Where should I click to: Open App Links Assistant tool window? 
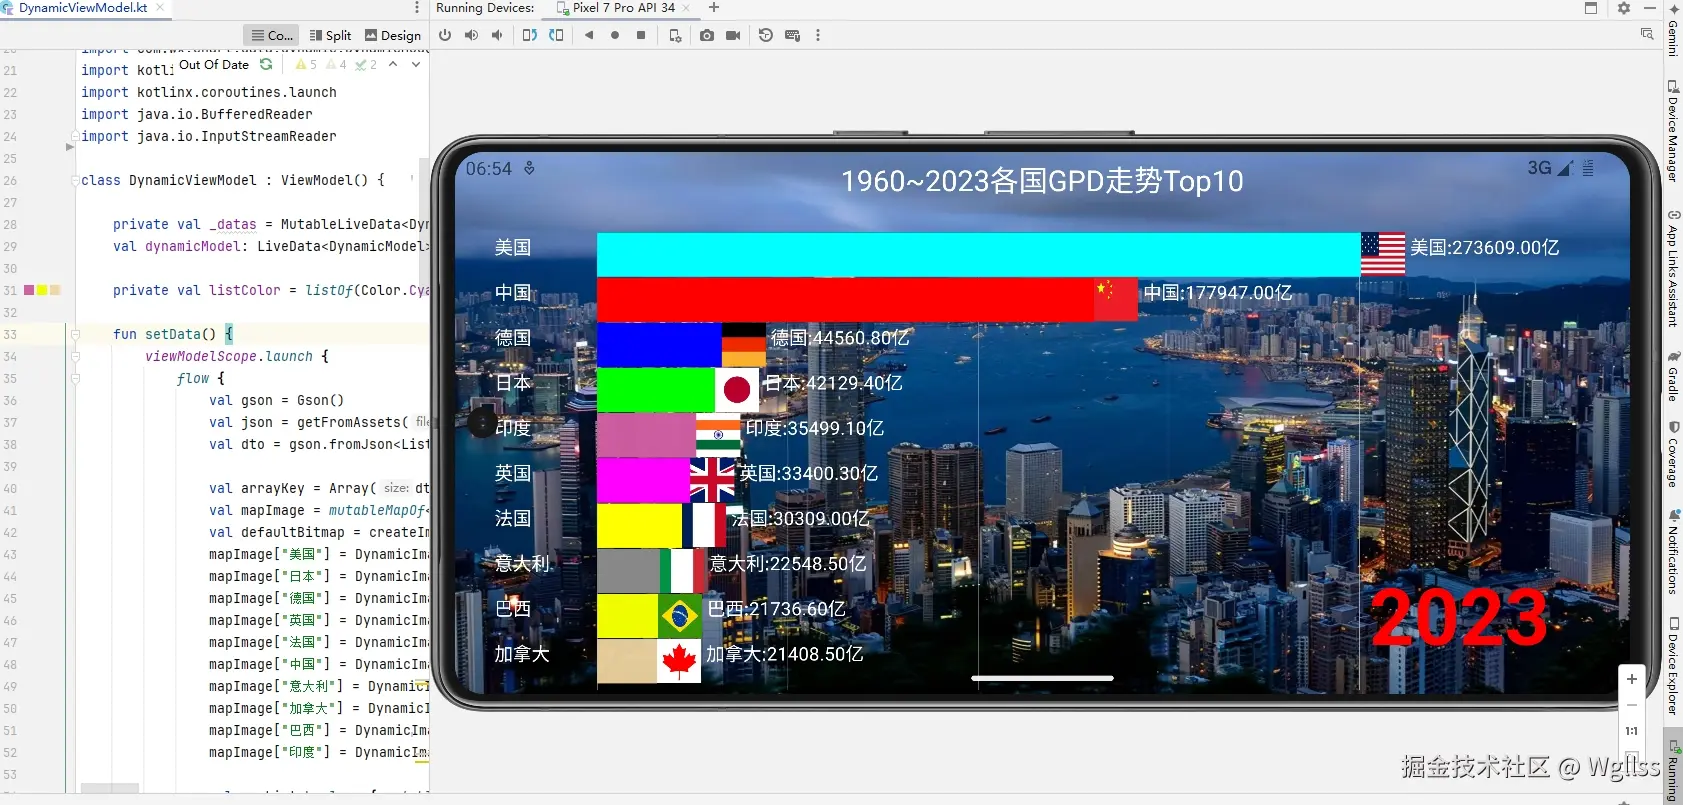coord(1673,268)
